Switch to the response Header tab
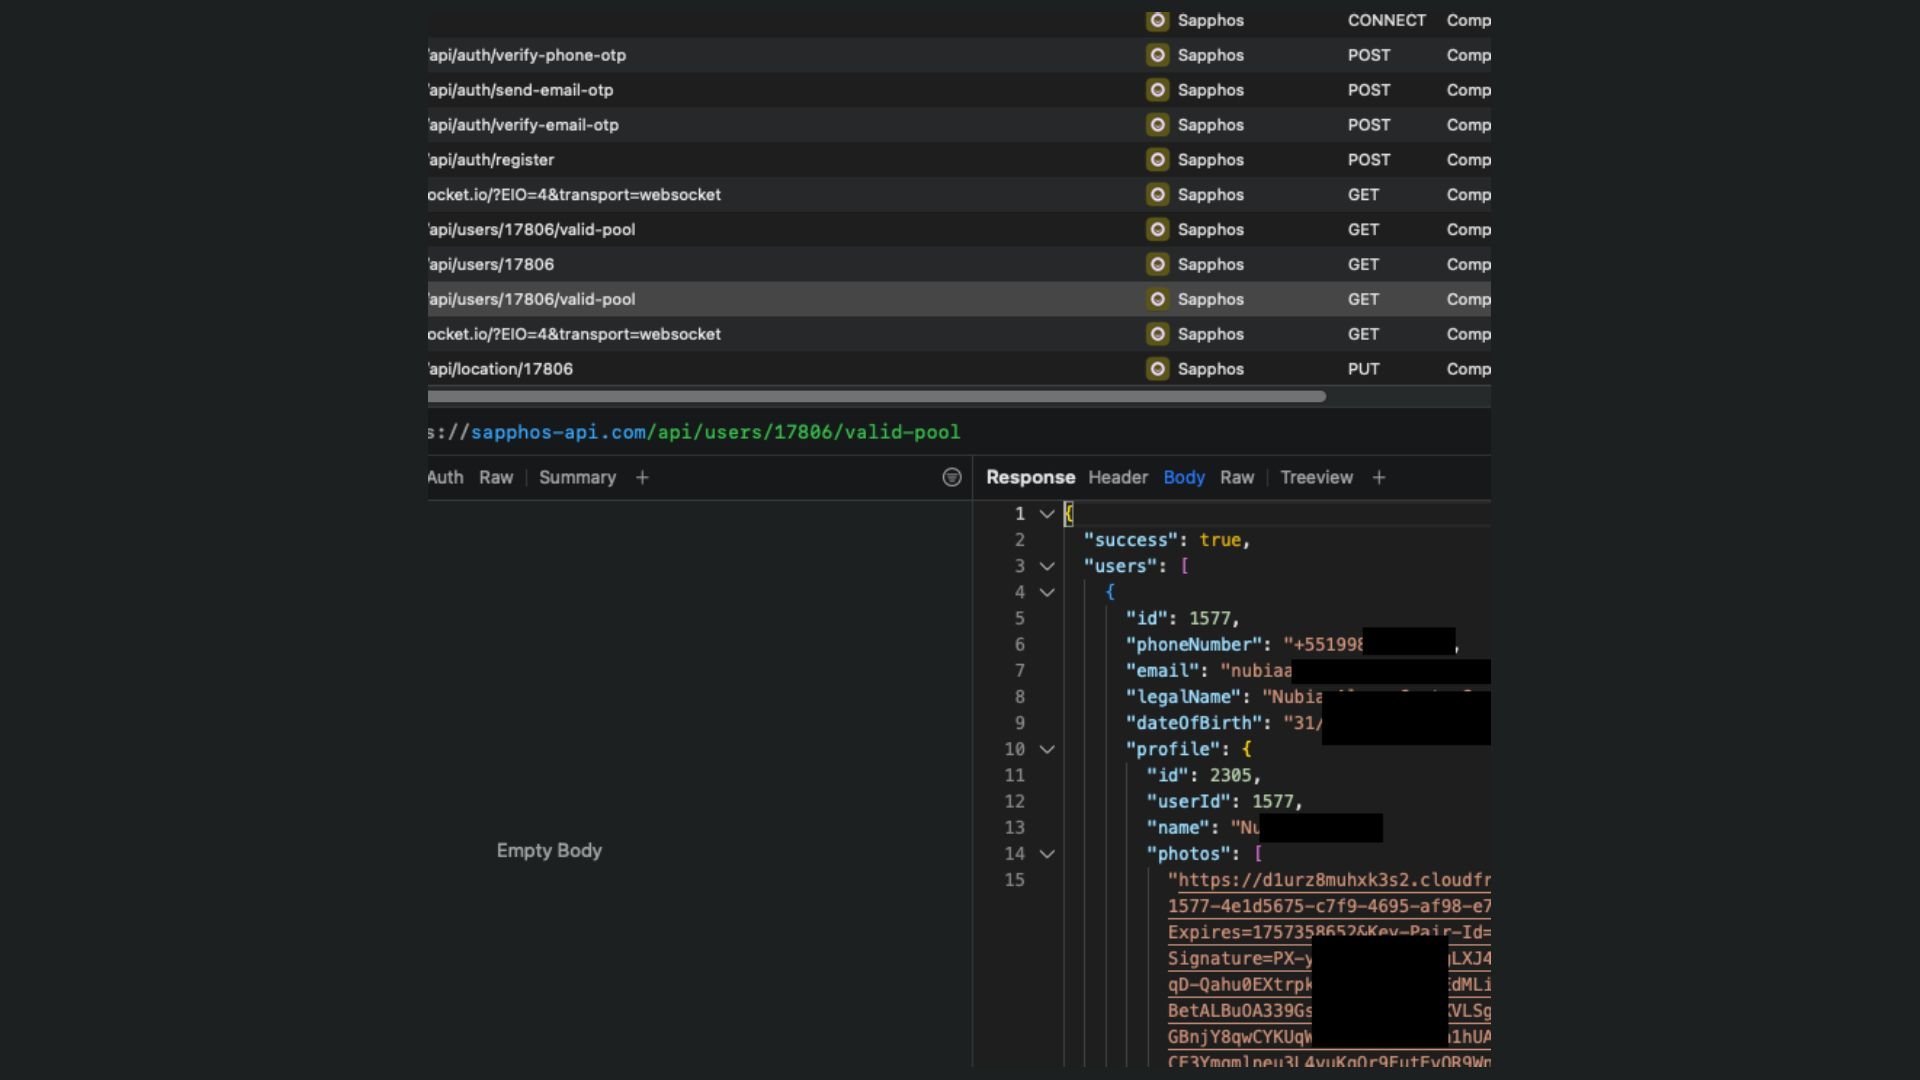 coord(1117,478)
